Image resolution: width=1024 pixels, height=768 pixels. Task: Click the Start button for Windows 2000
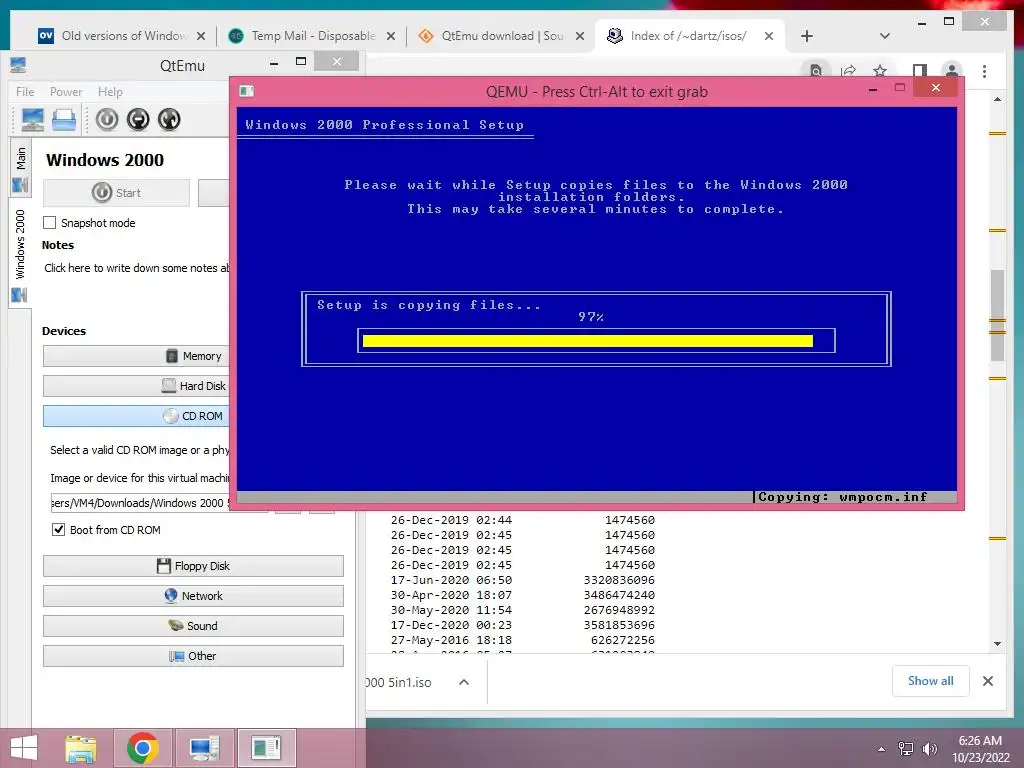click(116, 193)
